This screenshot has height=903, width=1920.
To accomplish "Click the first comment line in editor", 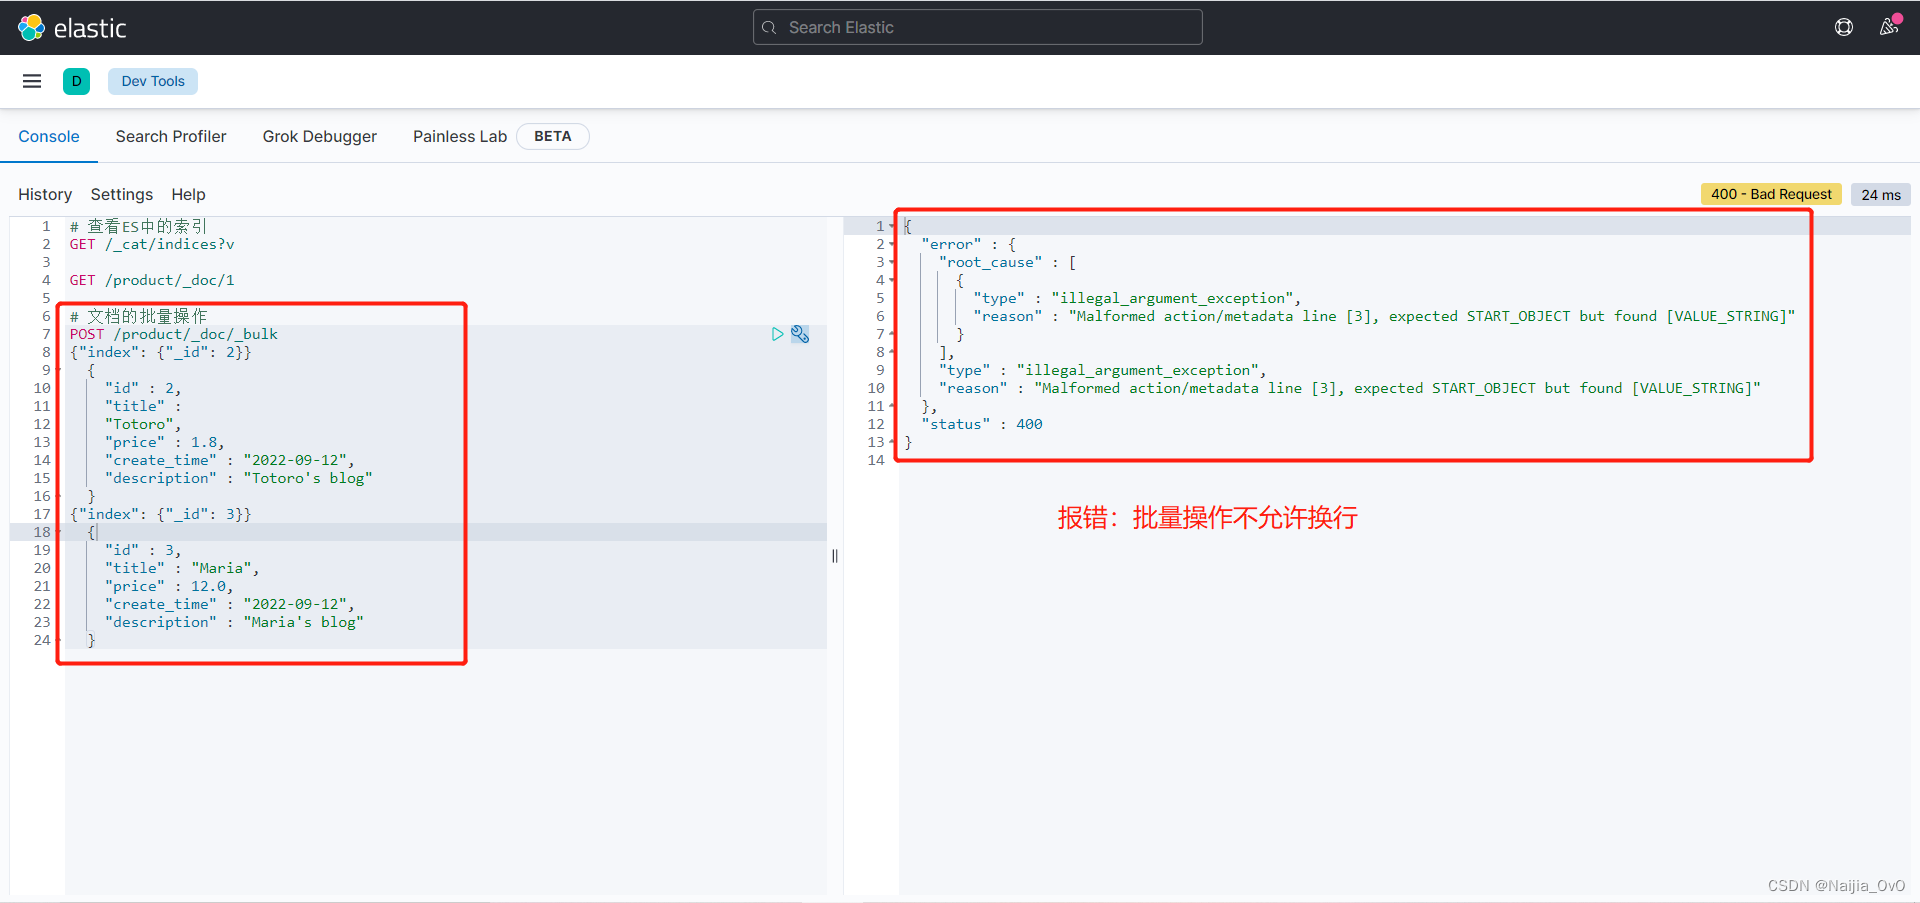I will pyautogui.click(x=138, y=226).
